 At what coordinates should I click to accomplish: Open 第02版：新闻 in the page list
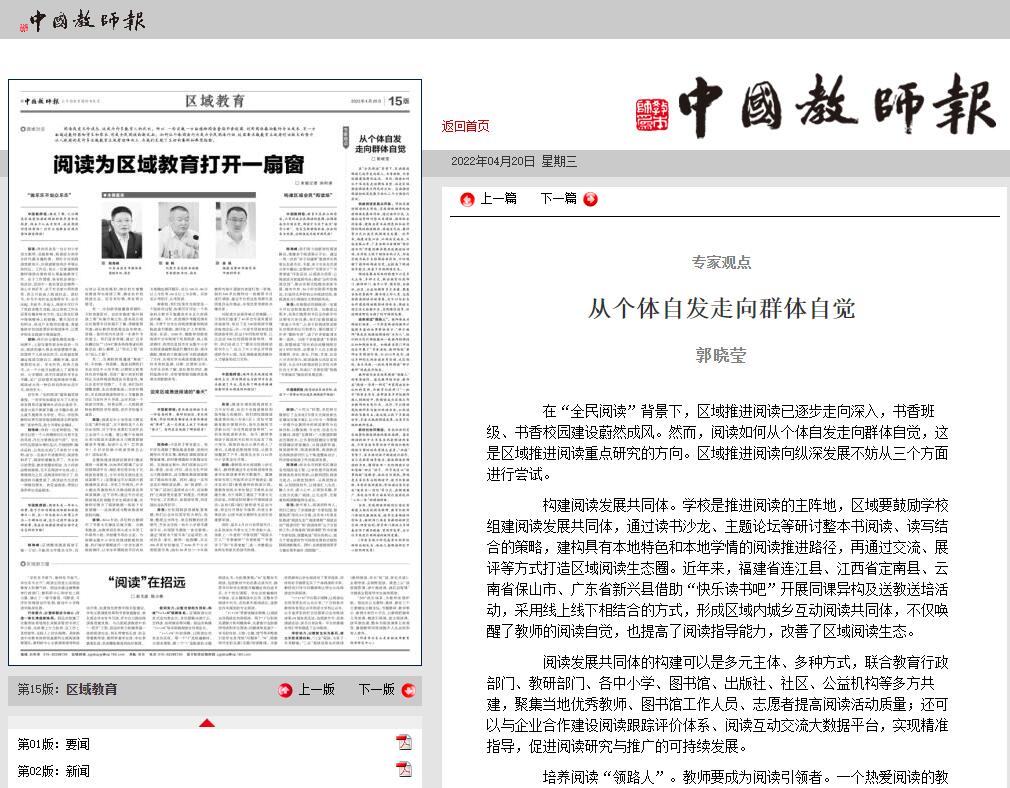pos(53,771)
